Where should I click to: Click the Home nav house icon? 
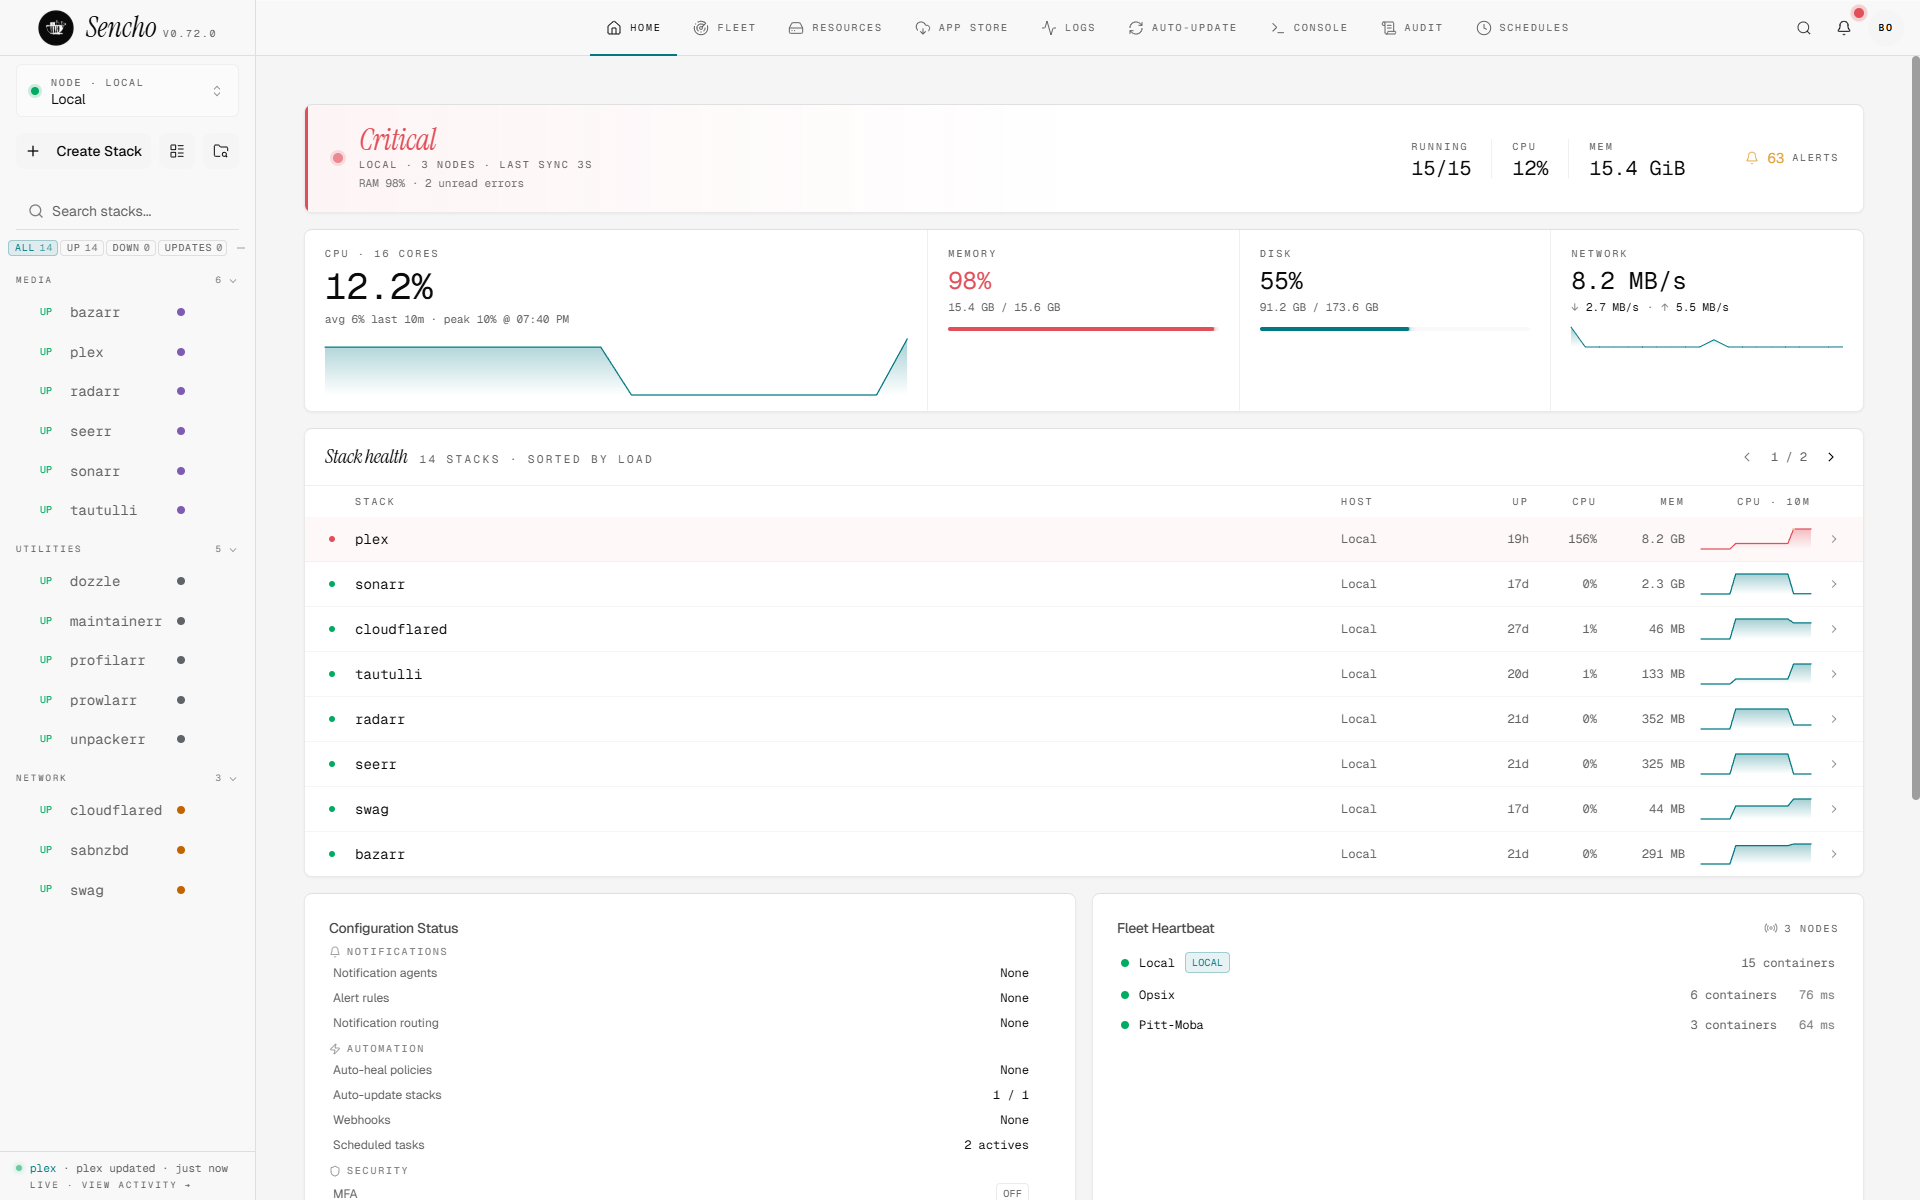tap(614, 28)
